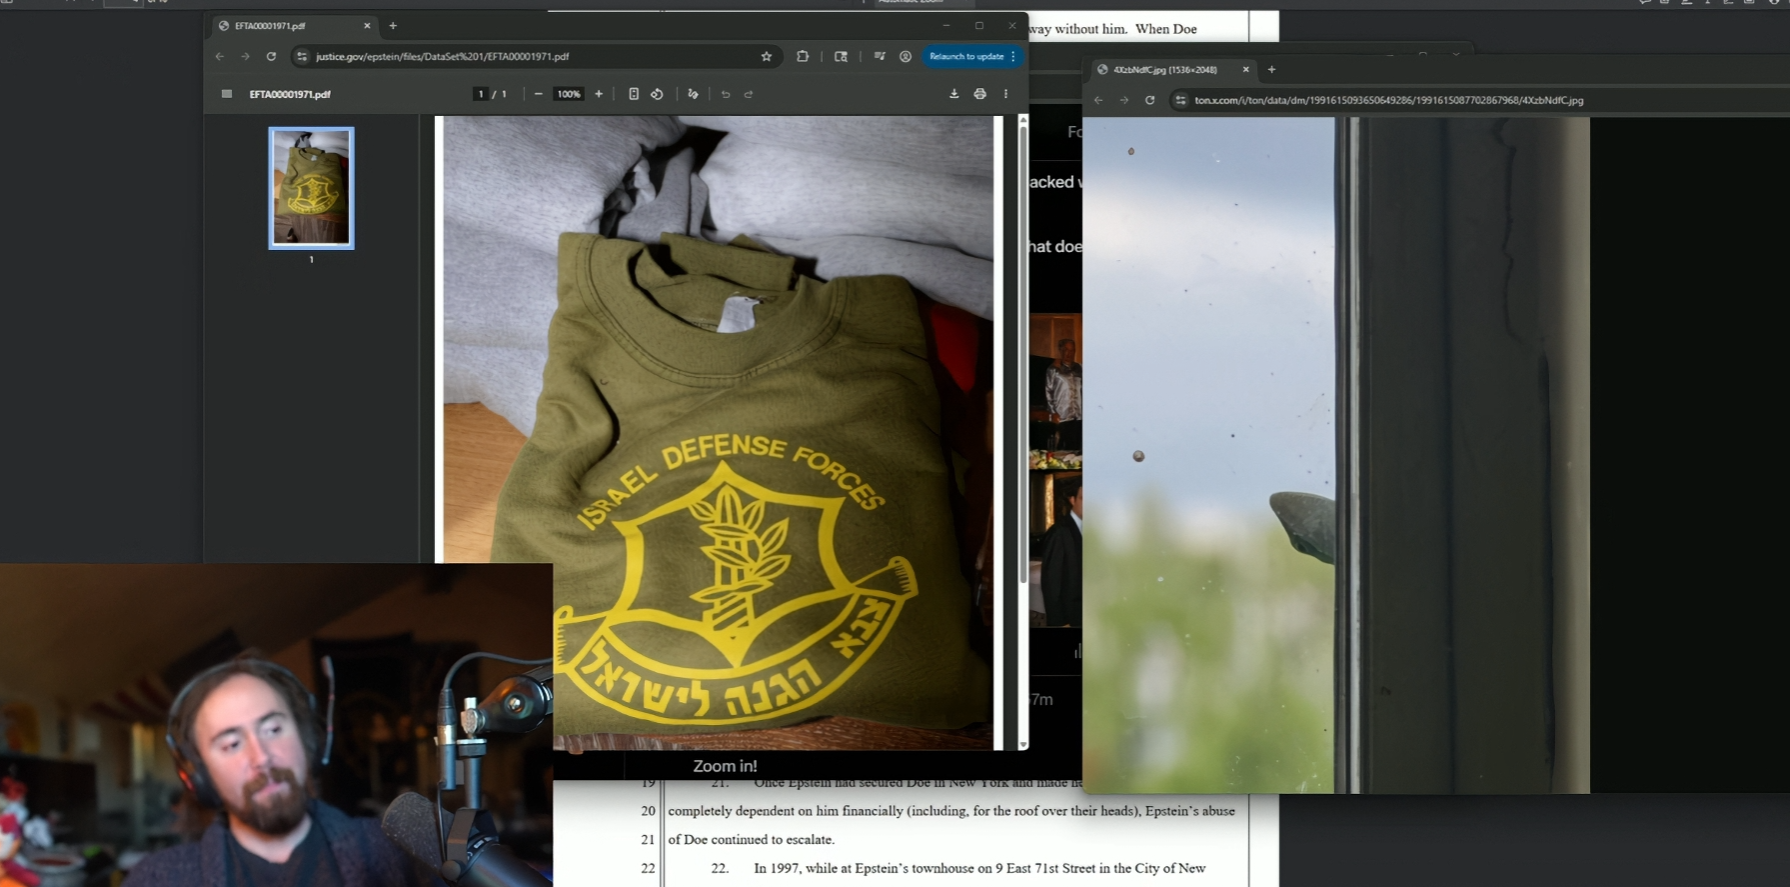
Task: Open the PDF viewer more actions menu
Action: point(1006,94)
